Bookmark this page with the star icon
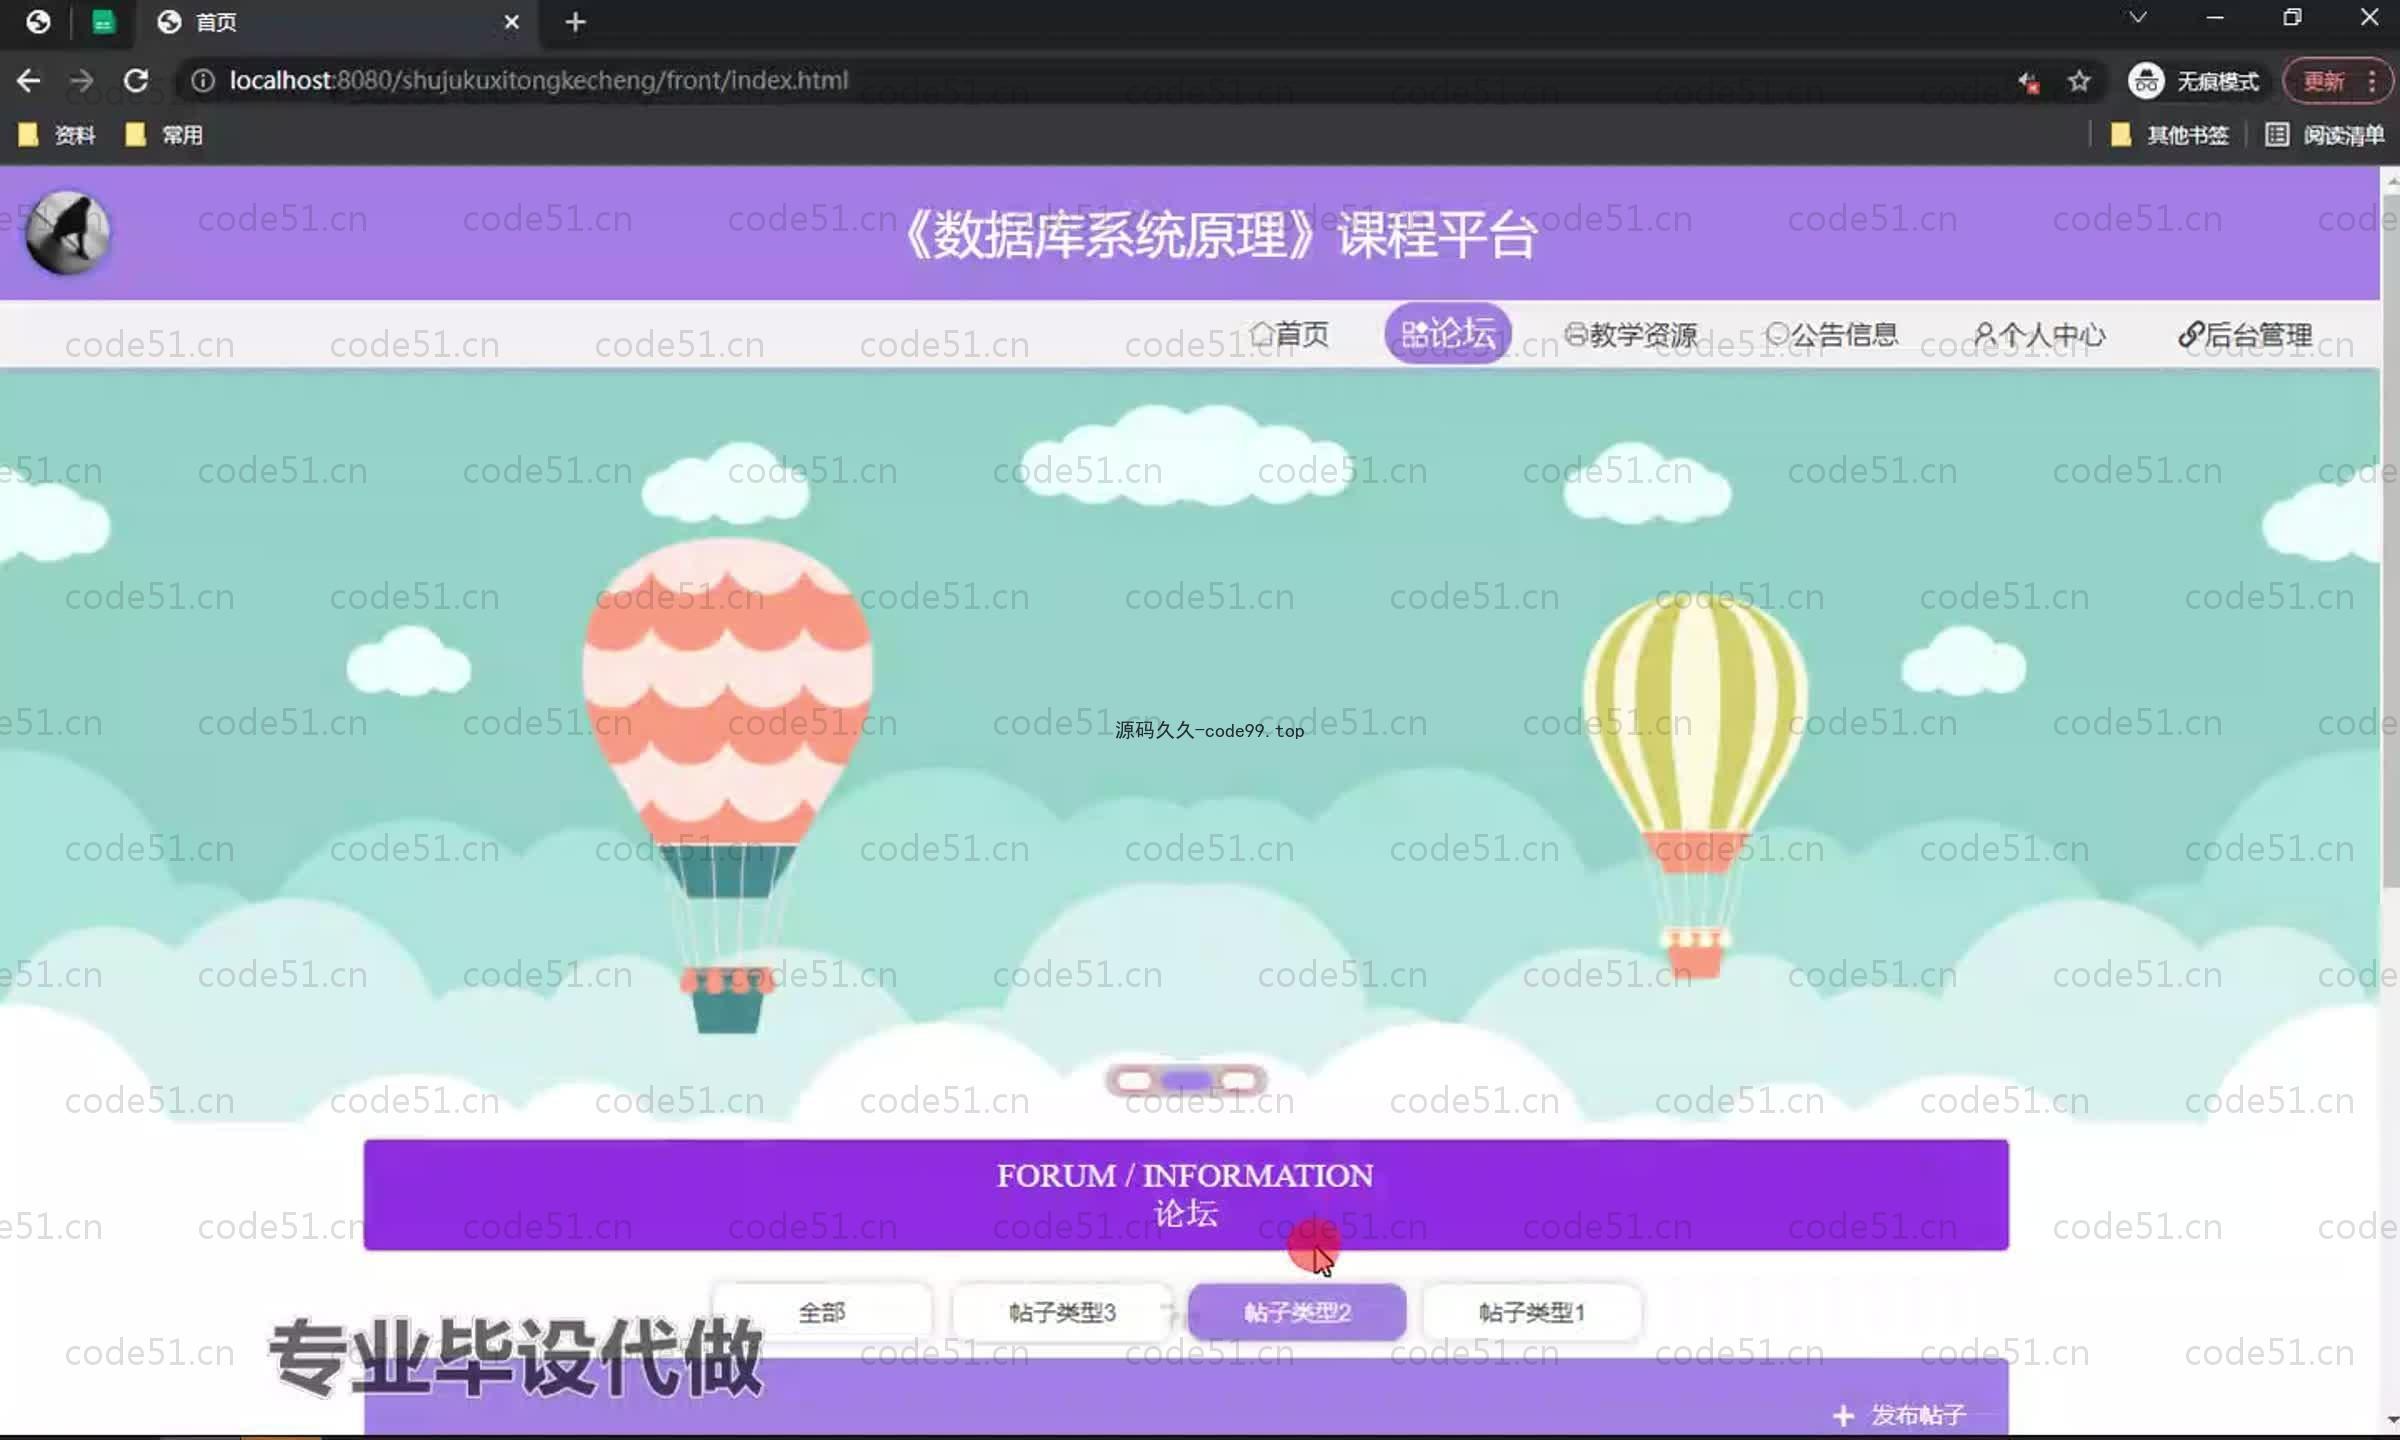 point(2080,81)
